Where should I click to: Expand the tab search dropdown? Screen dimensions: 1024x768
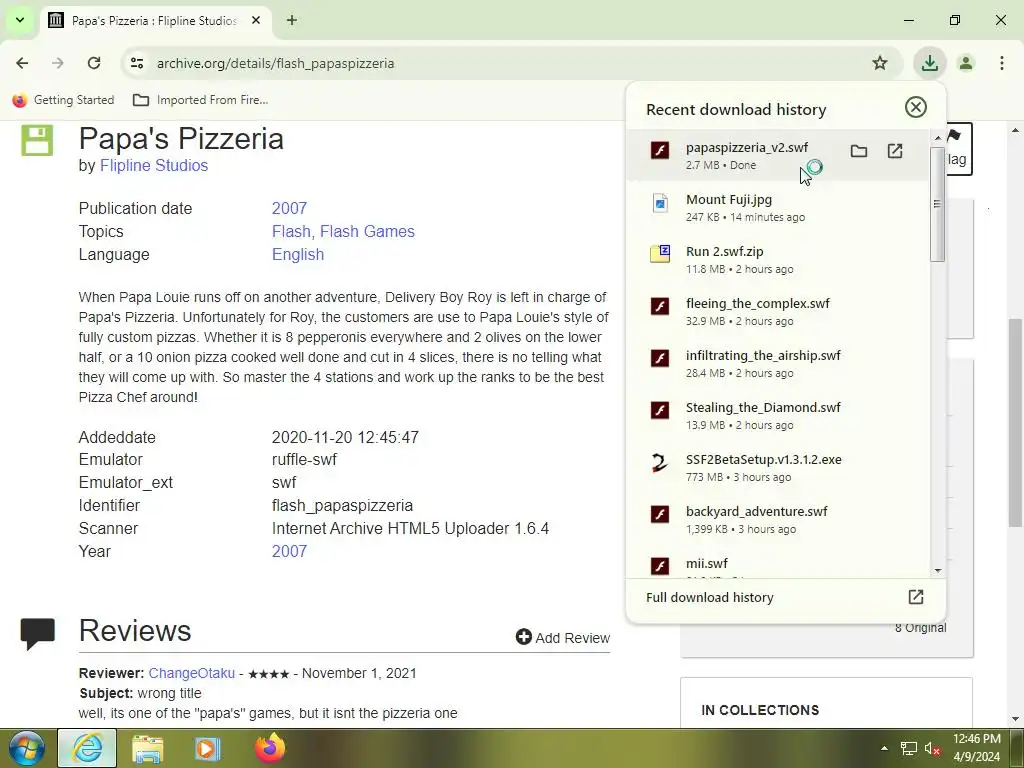click(20, 20)
